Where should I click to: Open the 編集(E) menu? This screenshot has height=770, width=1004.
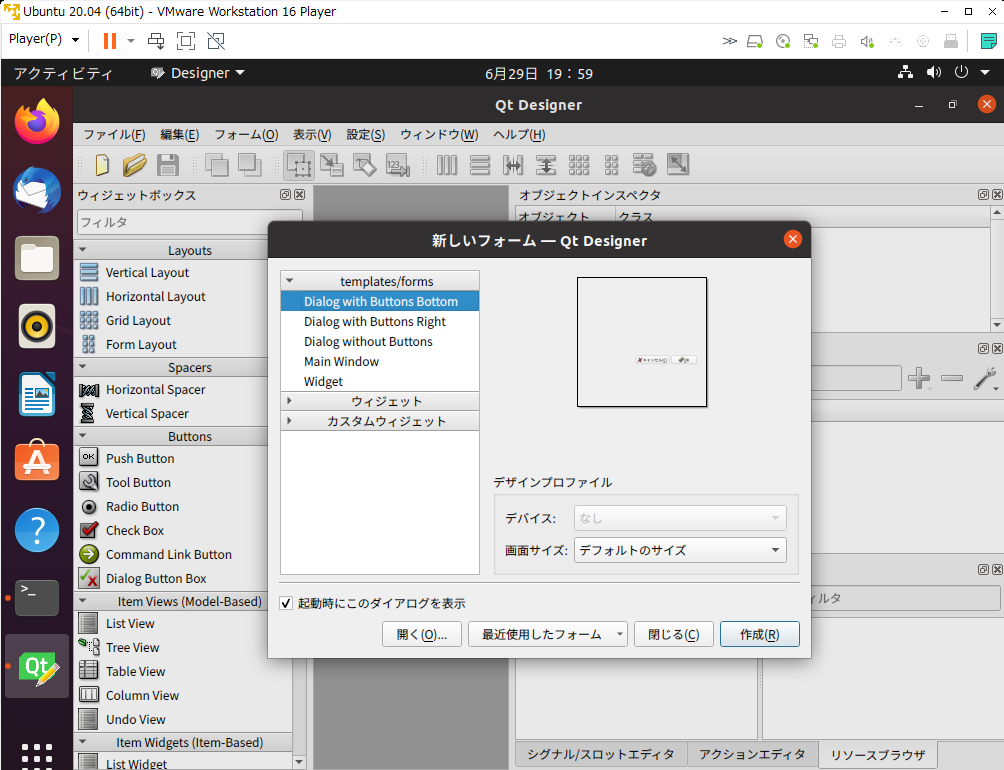click(179, 134)
